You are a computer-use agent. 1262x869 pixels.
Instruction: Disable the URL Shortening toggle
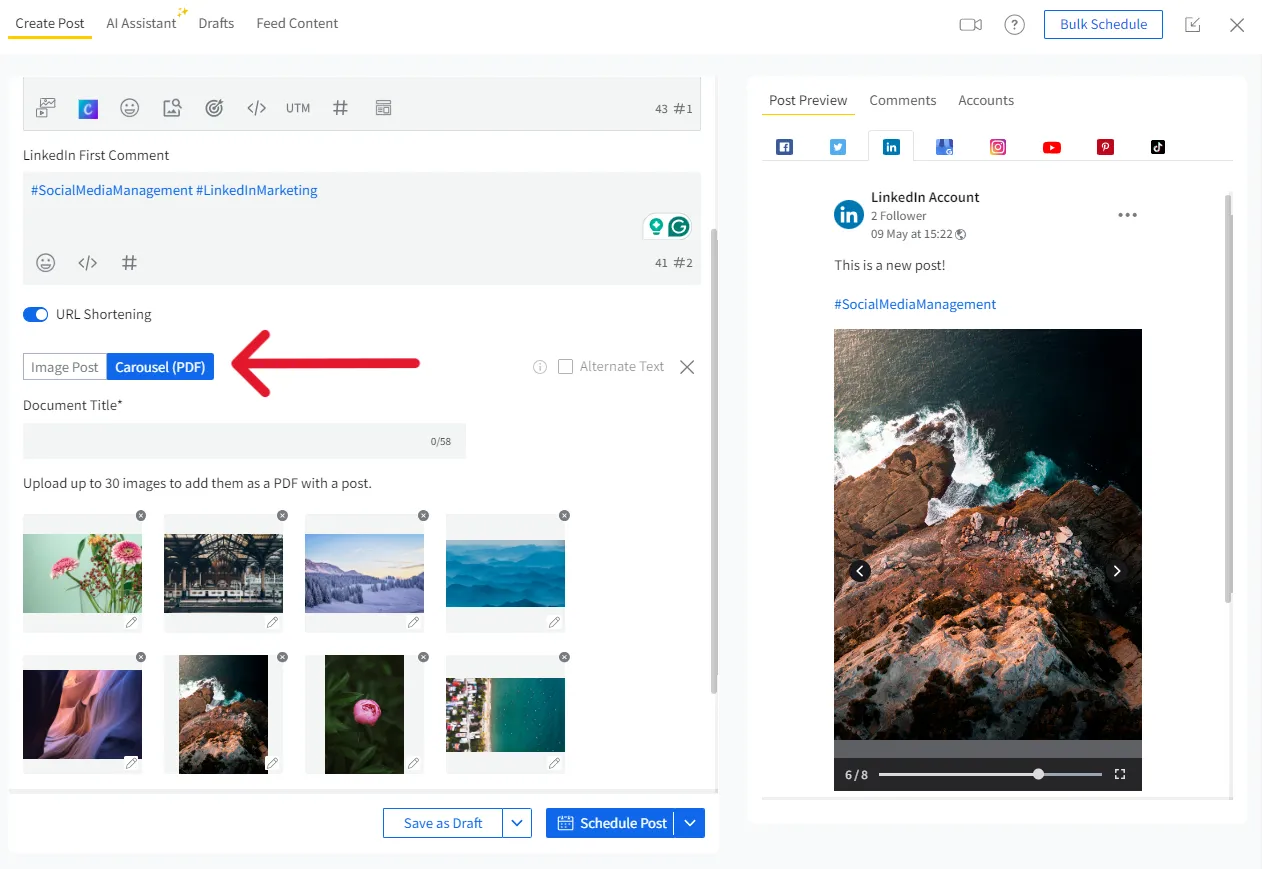click(x=36, y=315)
